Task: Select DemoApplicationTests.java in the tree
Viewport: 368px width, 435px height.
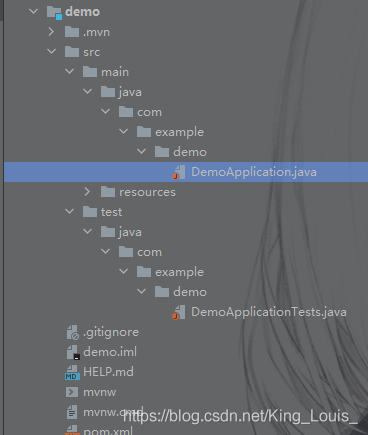Action: pos(269,312)
